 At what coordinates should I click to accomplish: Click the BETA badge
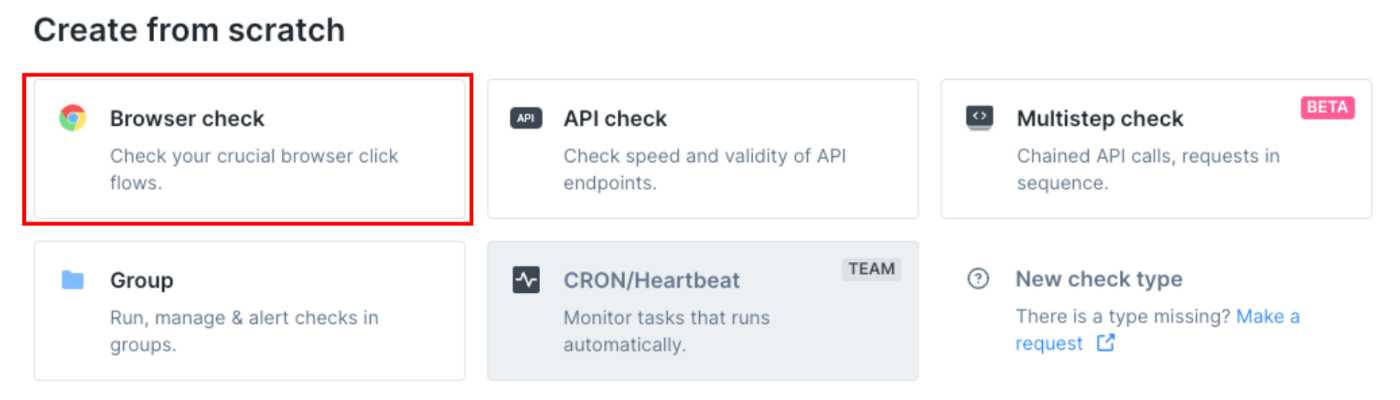coord(1328,108)
